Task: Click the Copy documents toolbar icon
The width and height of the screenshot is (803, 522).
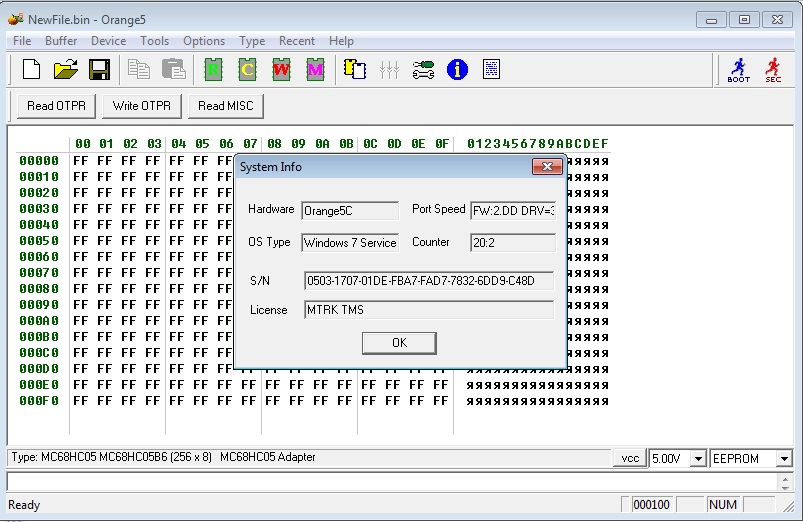Action: pyautogui.click(x=139, y=69)
